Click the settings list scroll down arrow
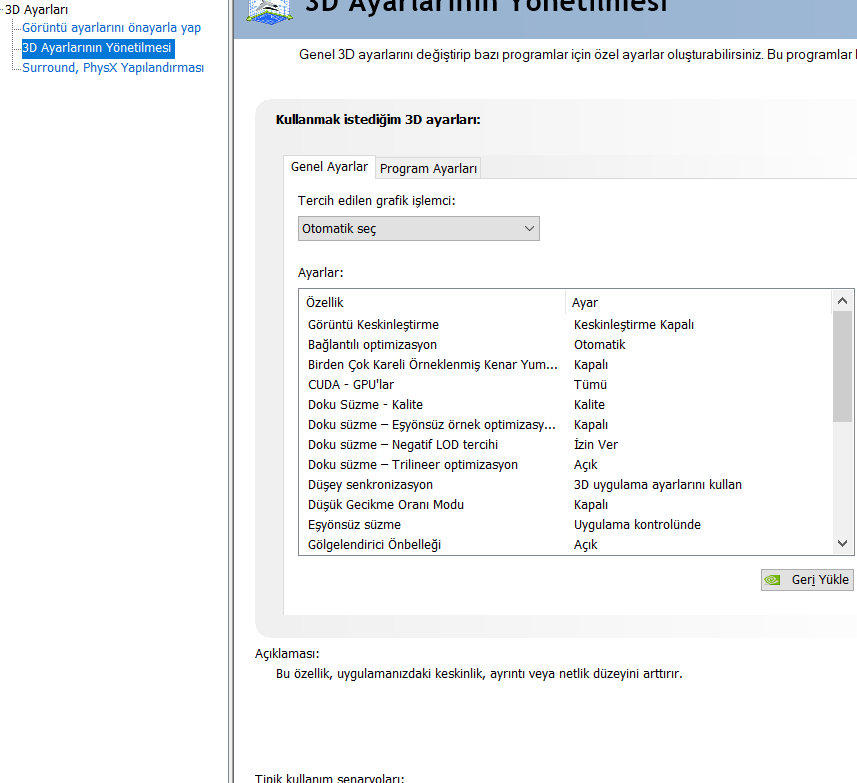 click(x=842, y=543)
